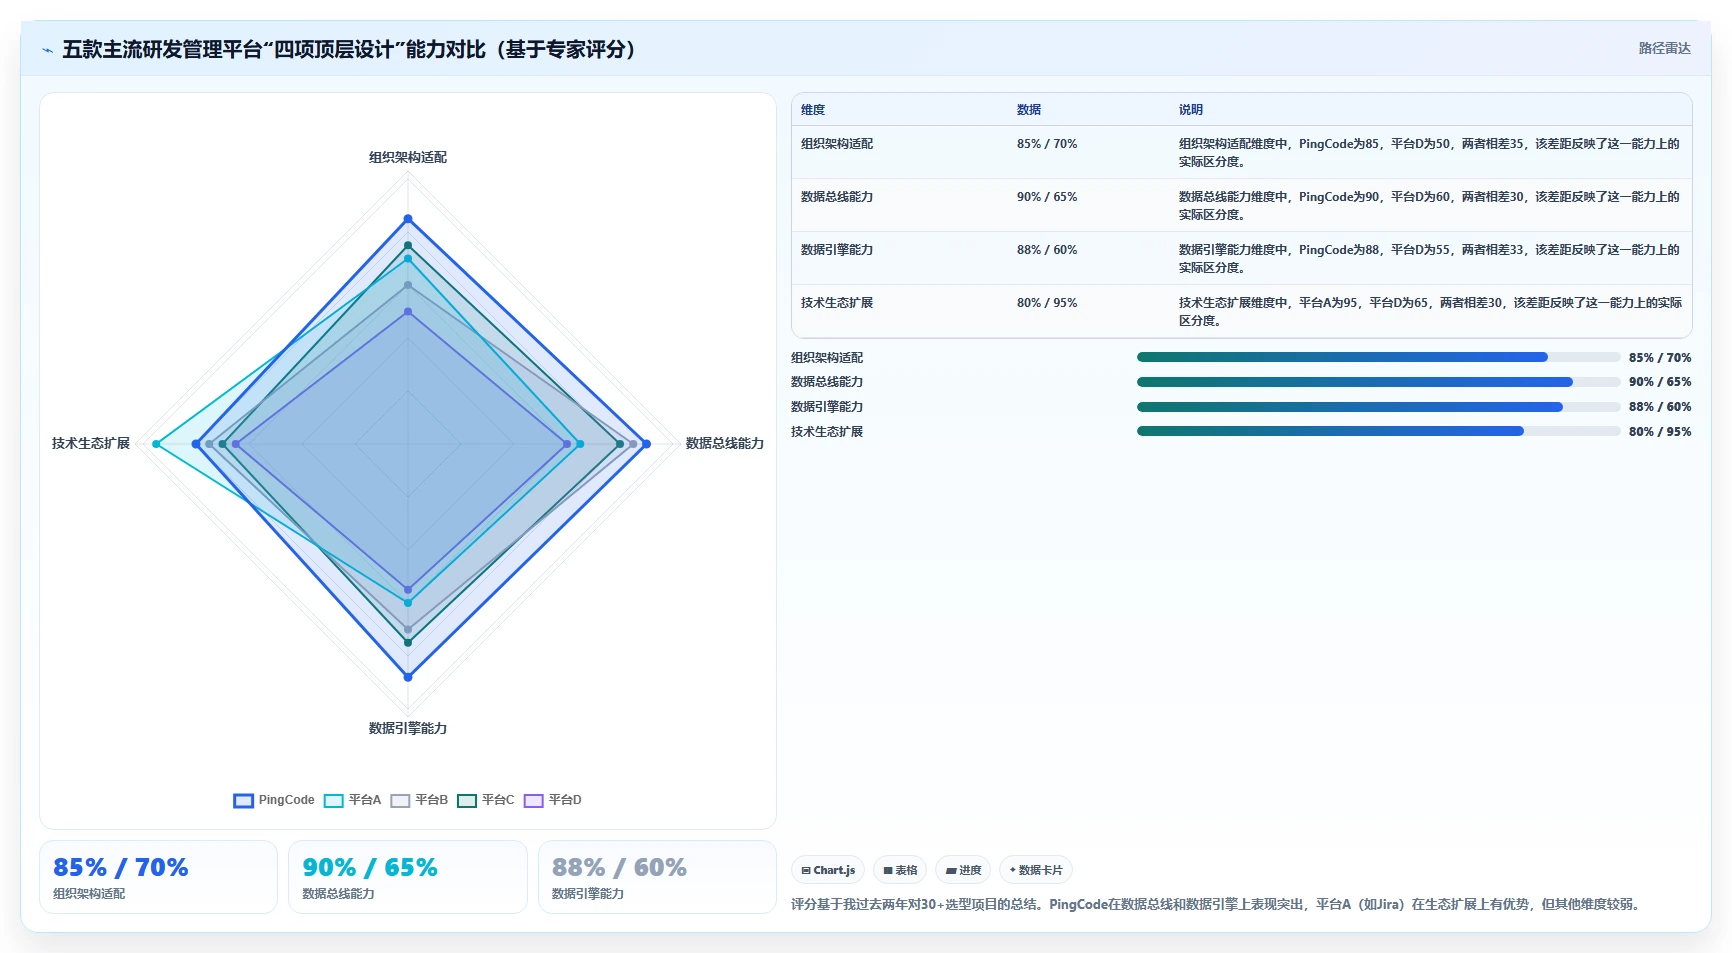Click the 技术生态扩展 progress bar
Viewport: 1732px width, 953px height.
tap(1378, 431)
